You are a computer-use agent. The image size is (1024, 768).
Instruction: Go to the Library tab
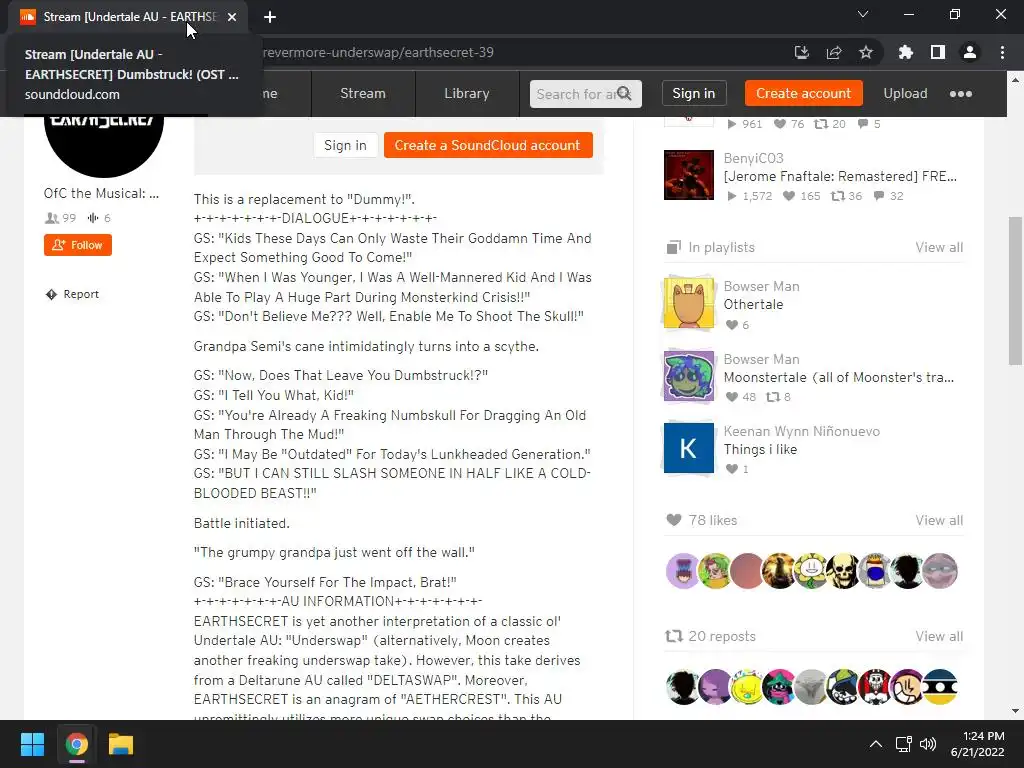pyautogui.click(x=466, y=93)
